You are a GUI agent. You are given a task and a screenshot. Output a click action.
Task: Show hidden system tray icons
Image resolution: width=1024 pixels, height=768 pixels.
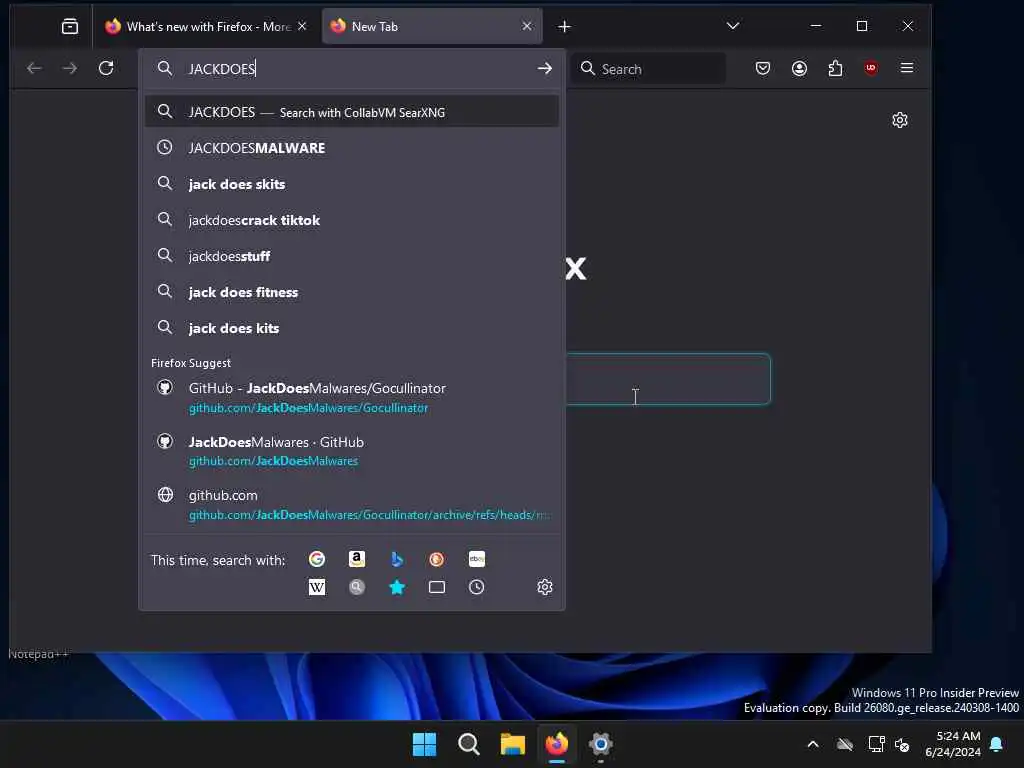click(x=813, y=744)
